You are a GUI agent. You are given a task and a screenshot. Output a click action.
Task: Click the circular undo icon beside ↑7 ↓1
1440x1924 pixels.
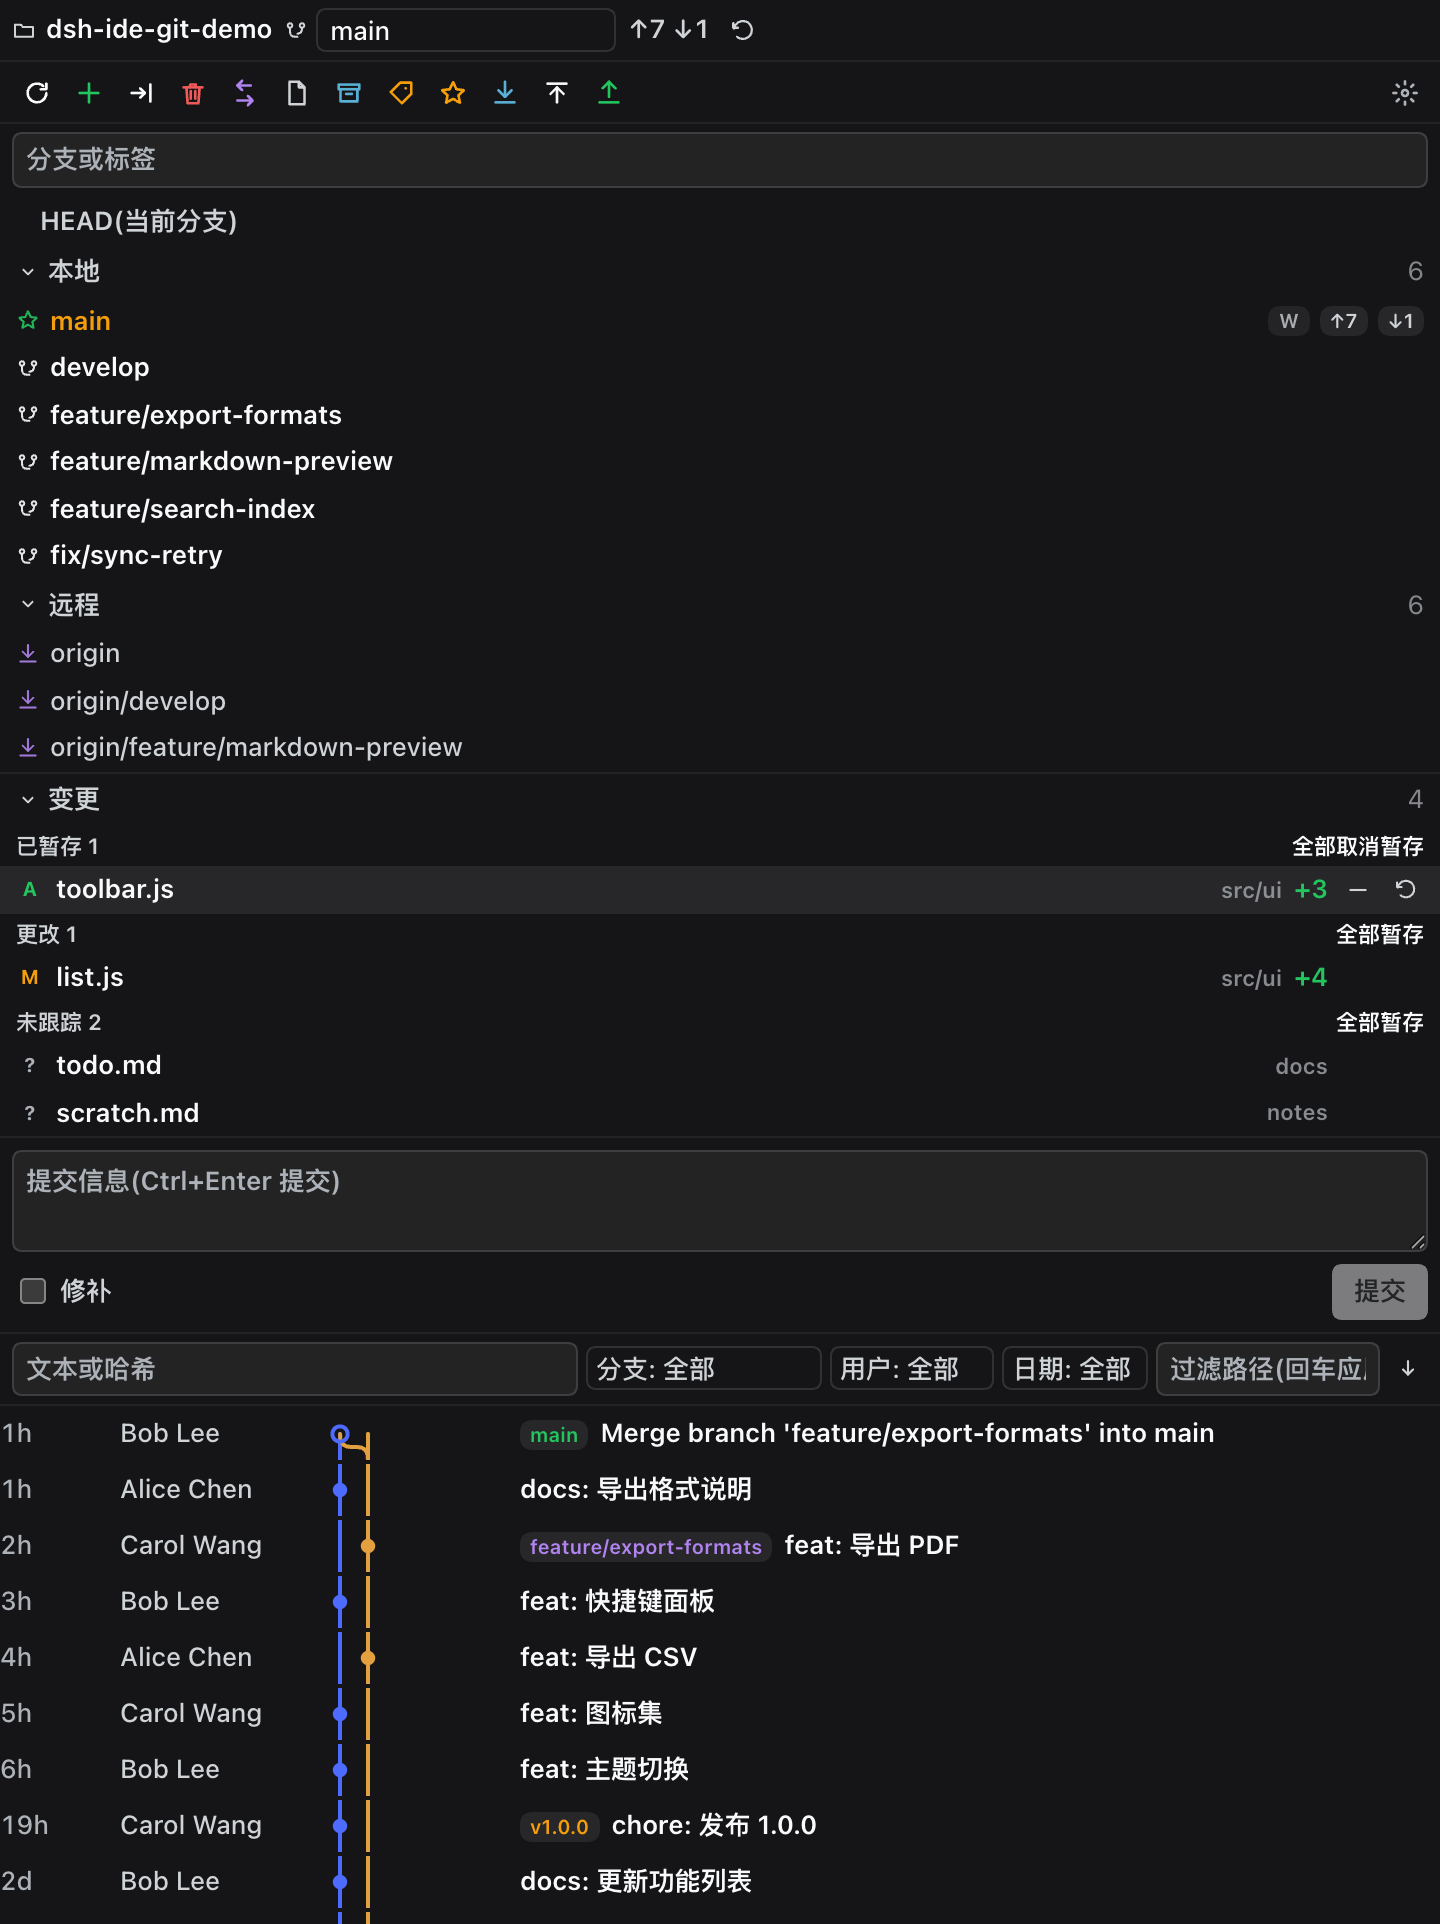(x=742, y=30)
